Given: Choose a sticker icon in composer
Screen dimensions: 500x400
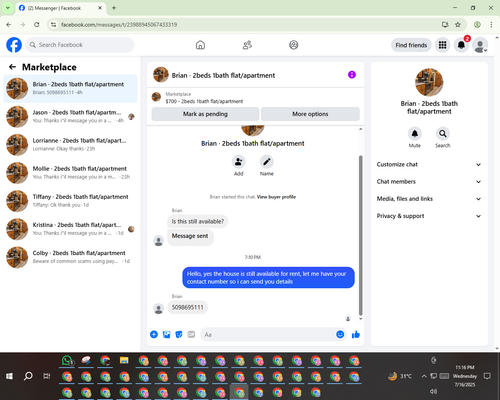Looking at the screenshot, I should click(x=179, y=334).
